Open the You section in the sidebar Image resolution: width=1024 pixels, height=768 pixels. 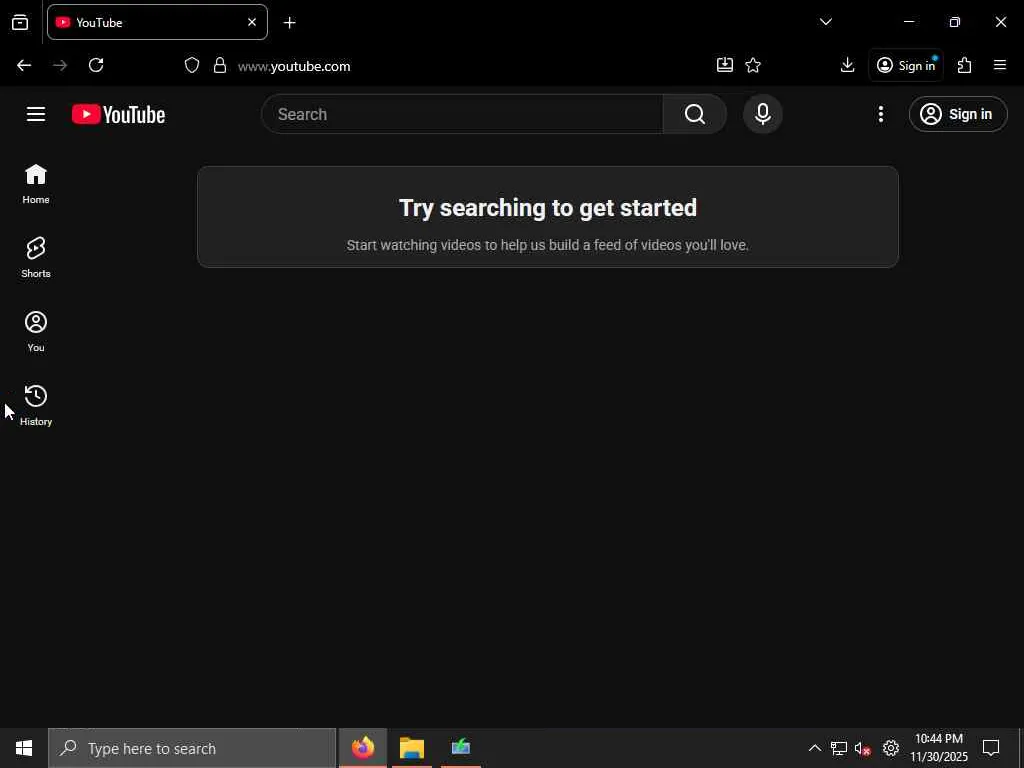pos(36,331)
